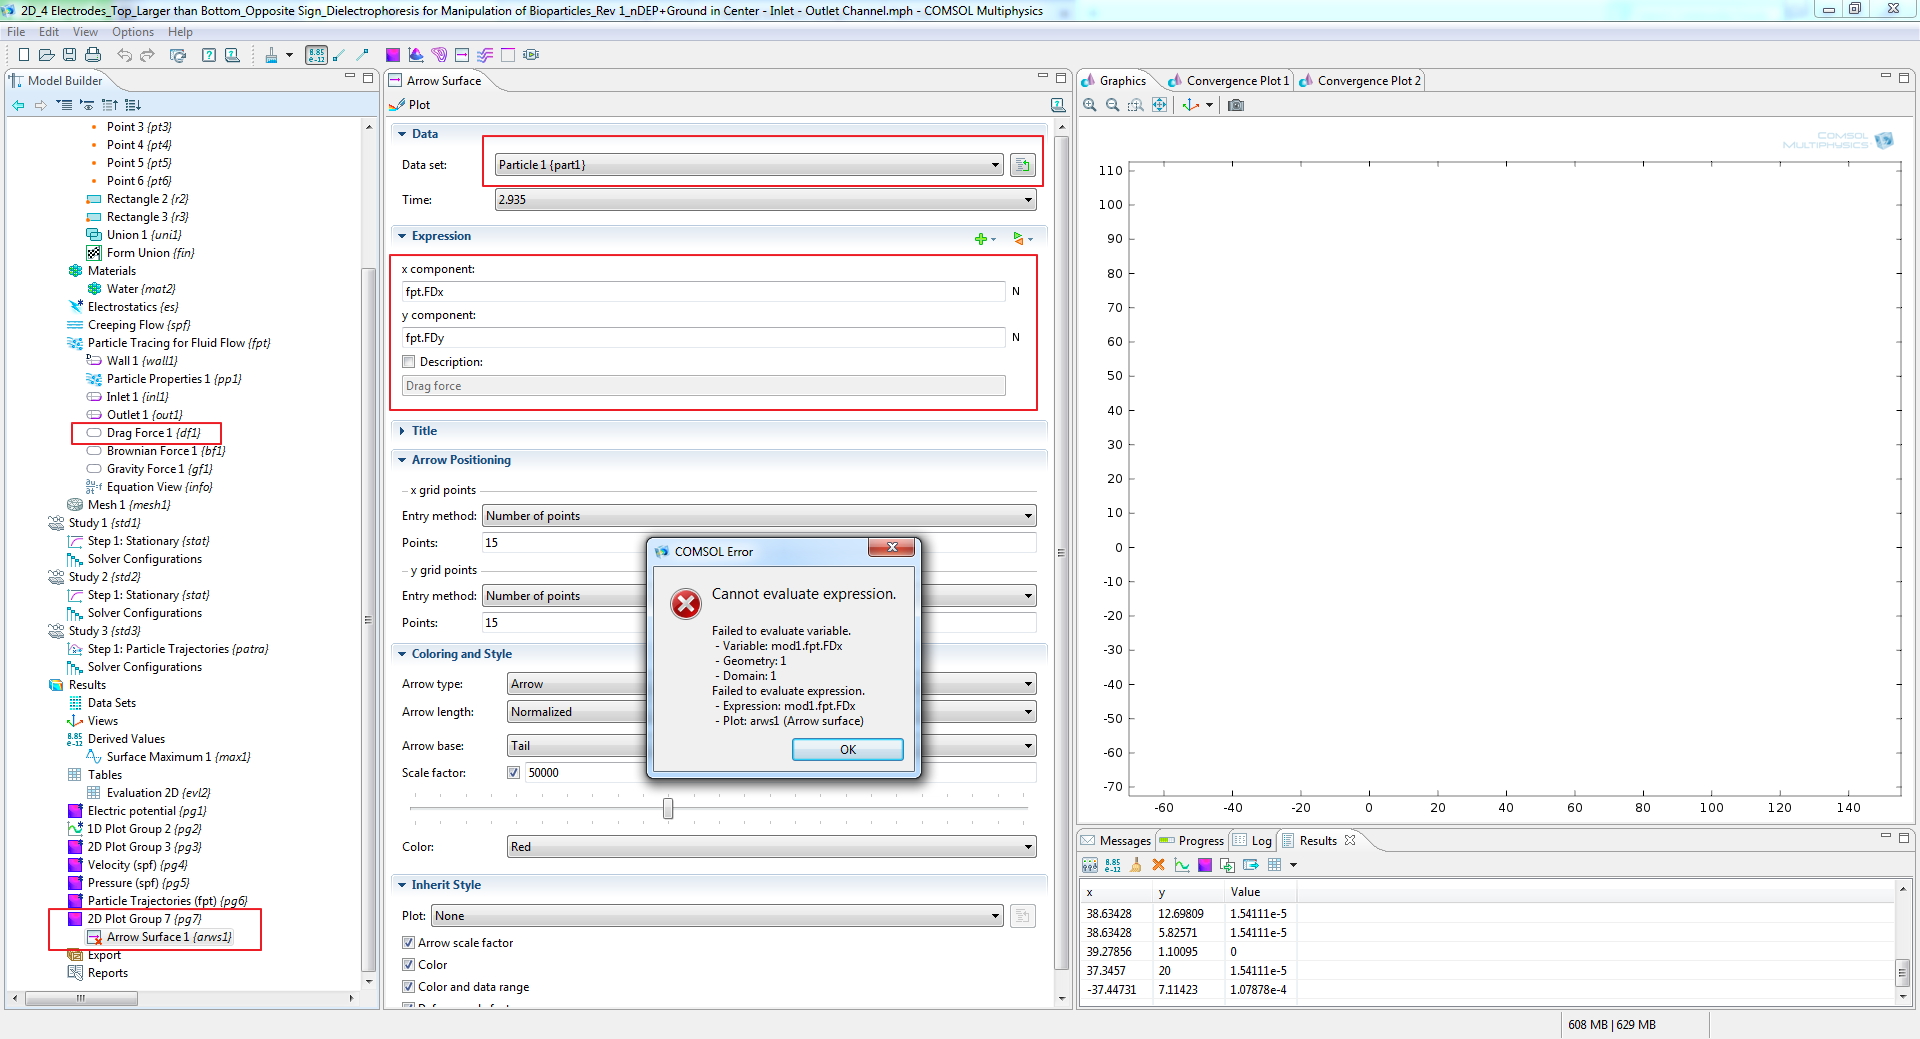
Task: Uncheck Color and data range checkbox
Action: pos(408,987)
